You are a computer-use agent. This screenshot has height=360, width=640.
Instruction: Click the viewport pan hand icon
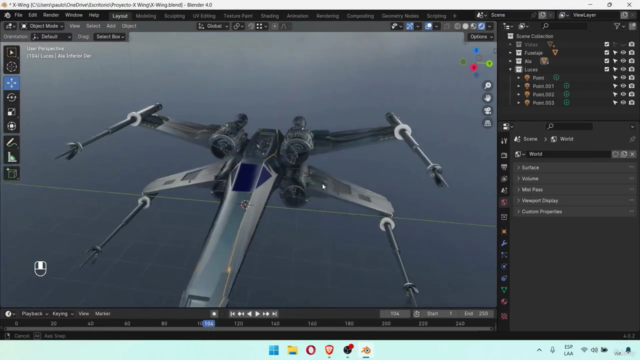pos(487,98)
